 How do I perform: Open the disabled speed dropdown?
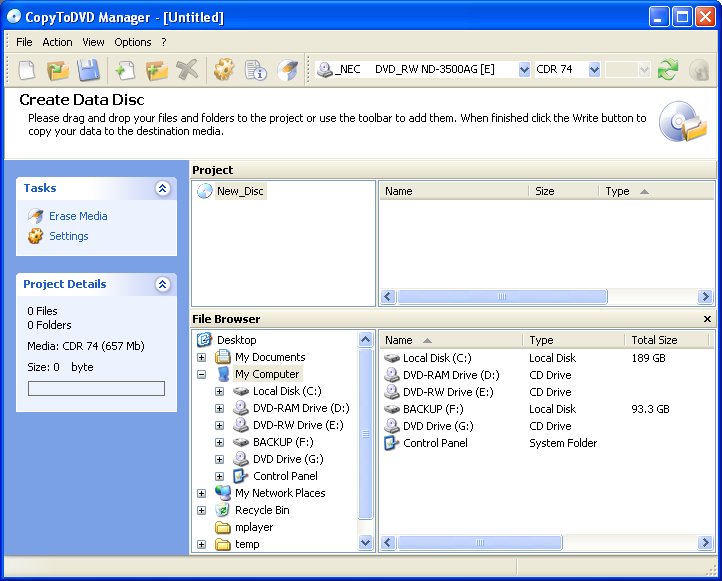point(644,70)
